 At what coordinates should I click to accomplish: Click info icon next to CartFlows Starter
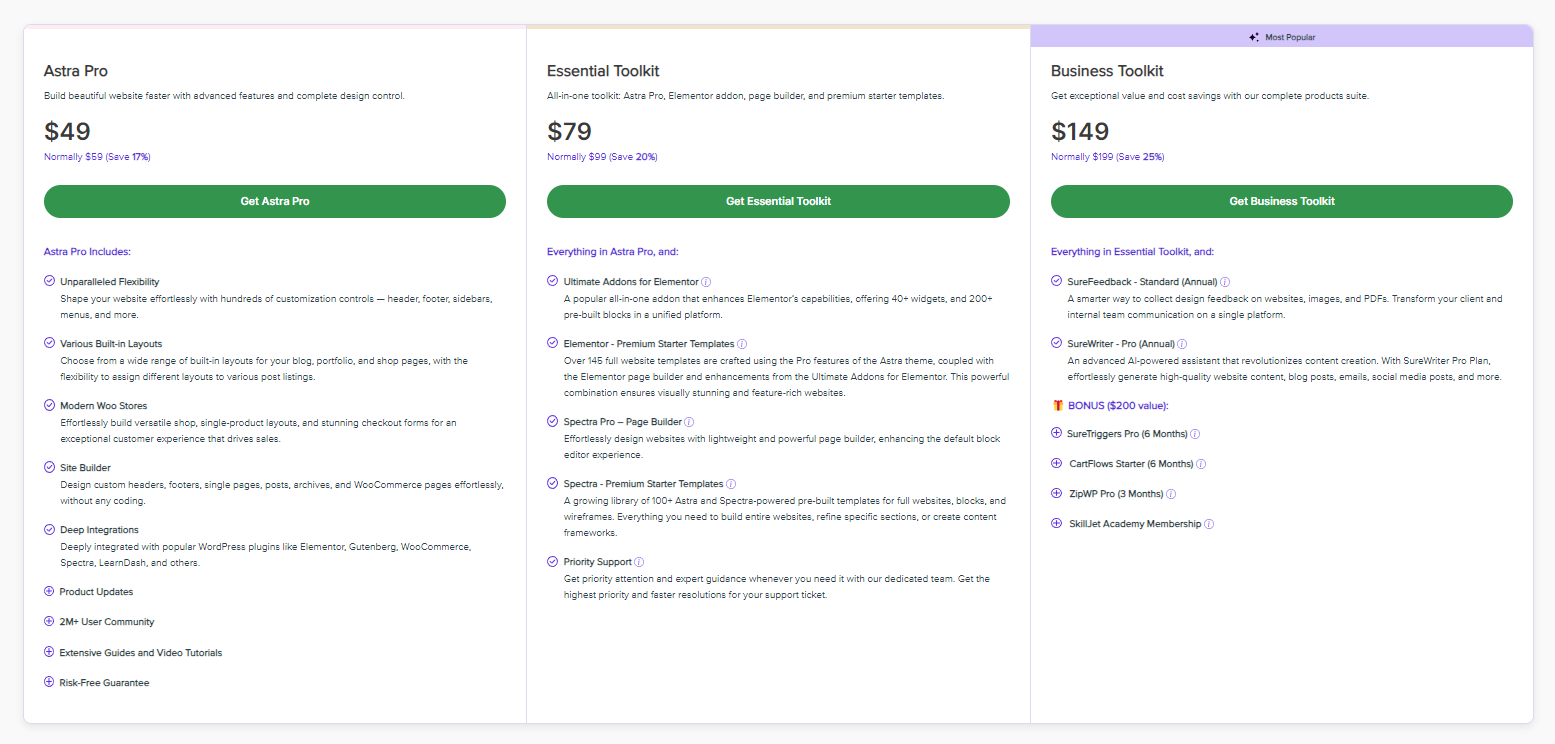(1201, 464)
